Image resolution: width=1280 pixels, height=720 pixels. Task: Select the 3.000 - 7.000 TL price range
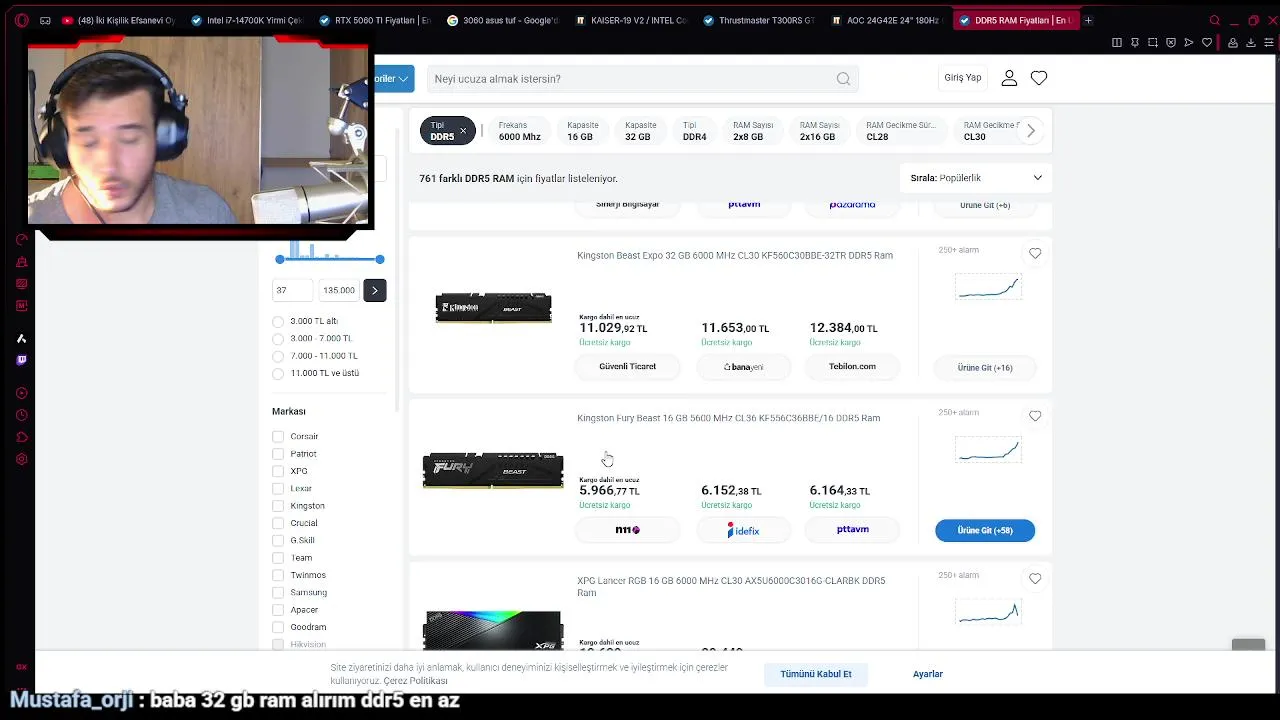[278, 338]
